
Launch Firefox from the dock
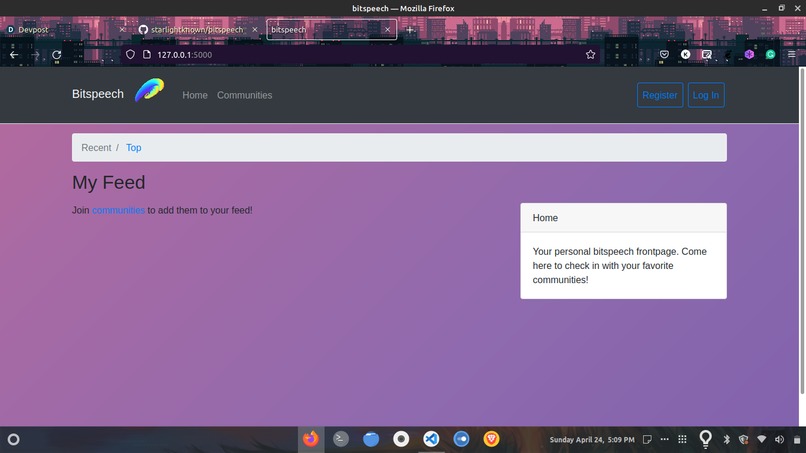click(310, 439)
